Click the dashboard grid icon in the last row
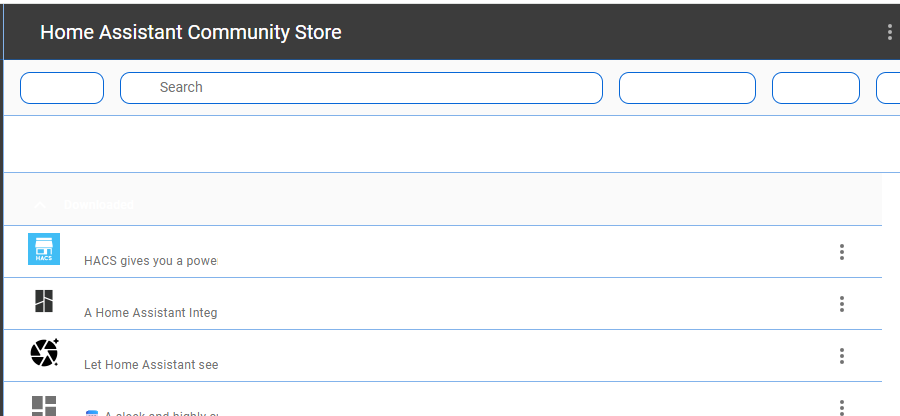900x416 pixels. pyautogui.click(x=44, y=405)
